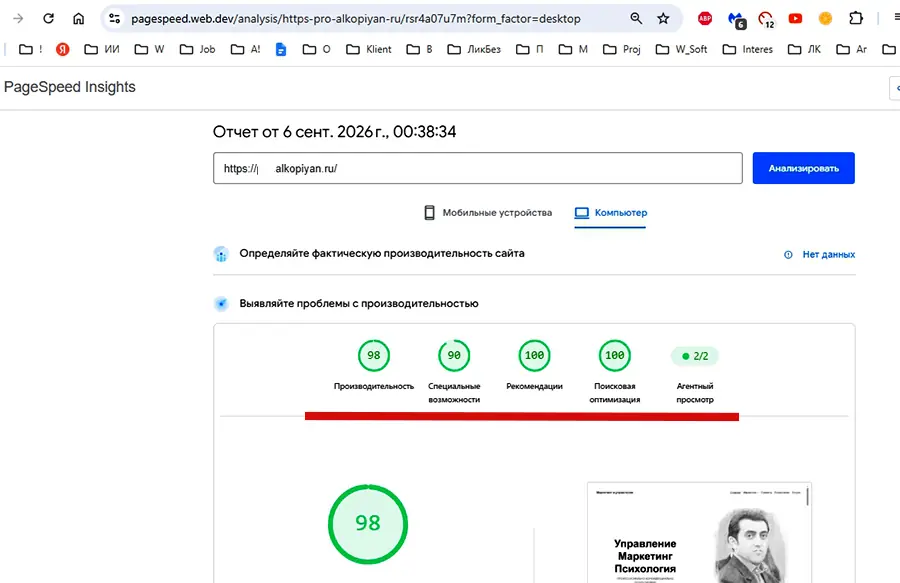Switch to Мобильные устройства tab
The image size is (900, 583).
click(x=487, y=213)
